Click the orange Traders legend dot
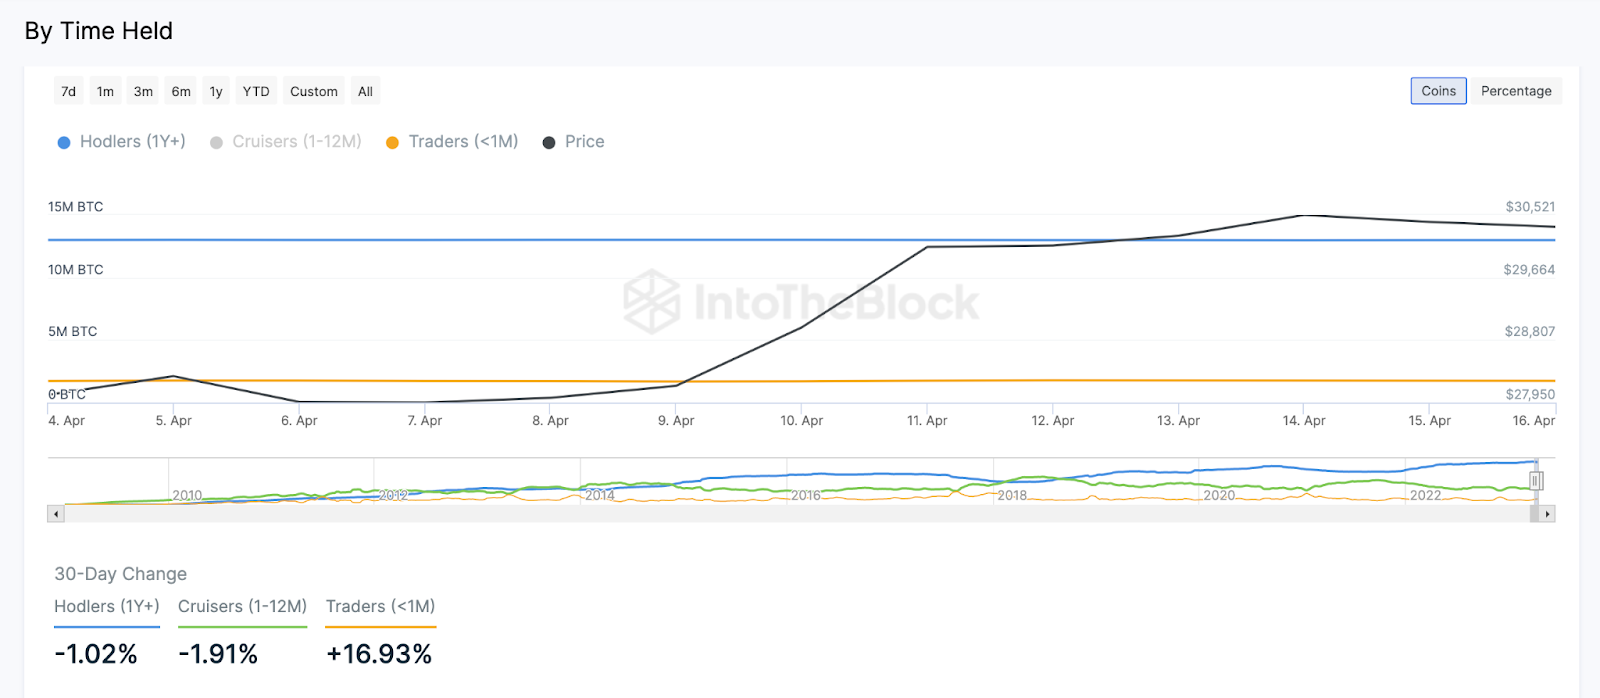The height and width of the screenshot is (698, 1600). [x=392, y=143]
